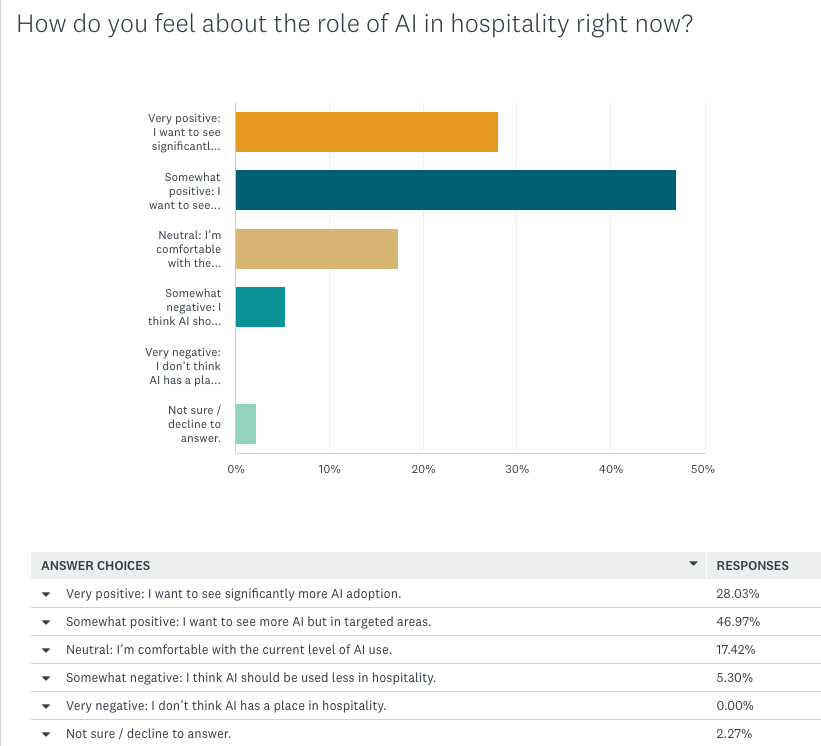Click 'Neutral: I'm comfortable' table row text

pyautogui.click(x=229, y=650)
